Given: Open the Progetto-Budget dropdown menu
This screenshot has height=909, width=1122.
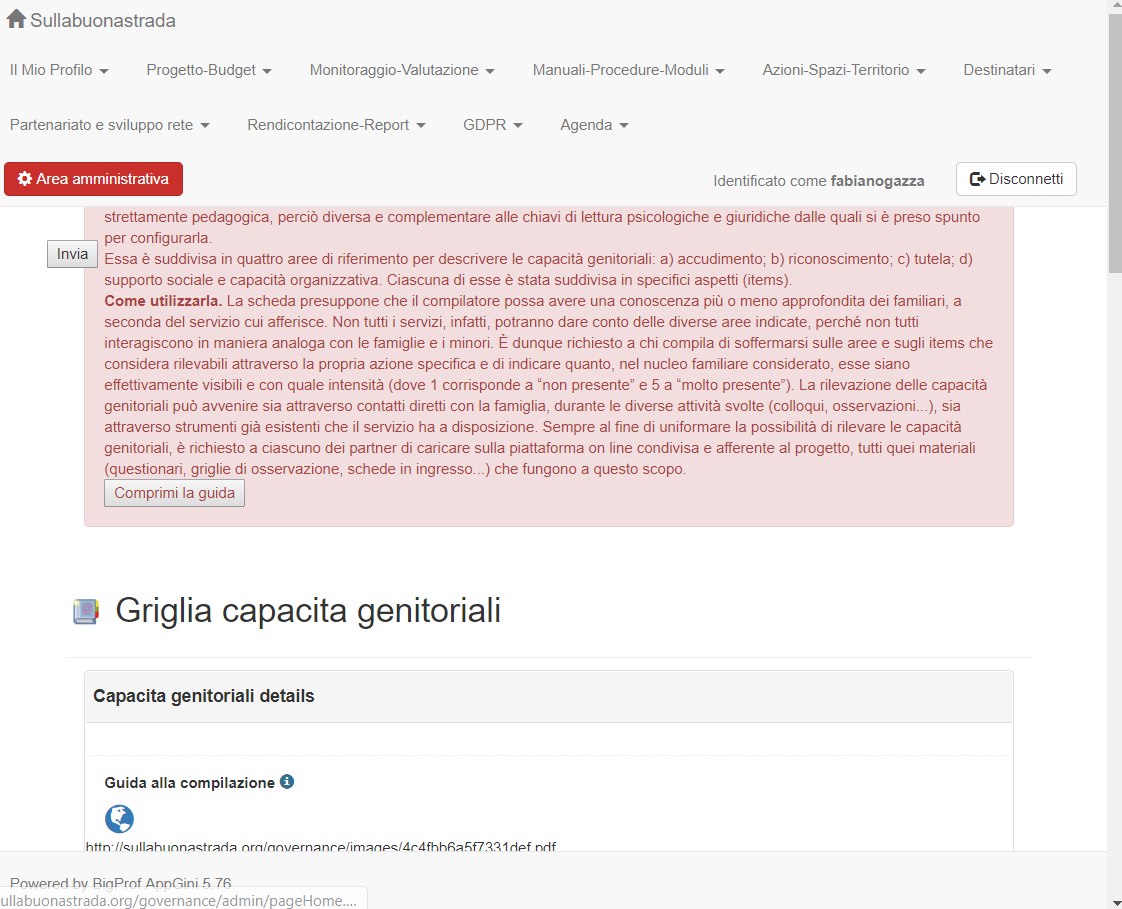Looking at the screenshot, I should [x=209, y=70].
